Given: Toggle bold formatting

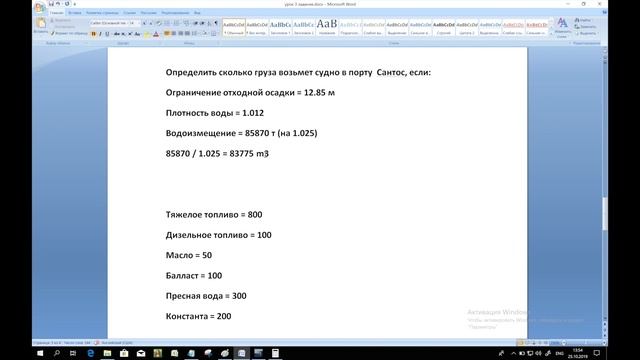Looking at the screenshot, I should (x=93, y=34).
